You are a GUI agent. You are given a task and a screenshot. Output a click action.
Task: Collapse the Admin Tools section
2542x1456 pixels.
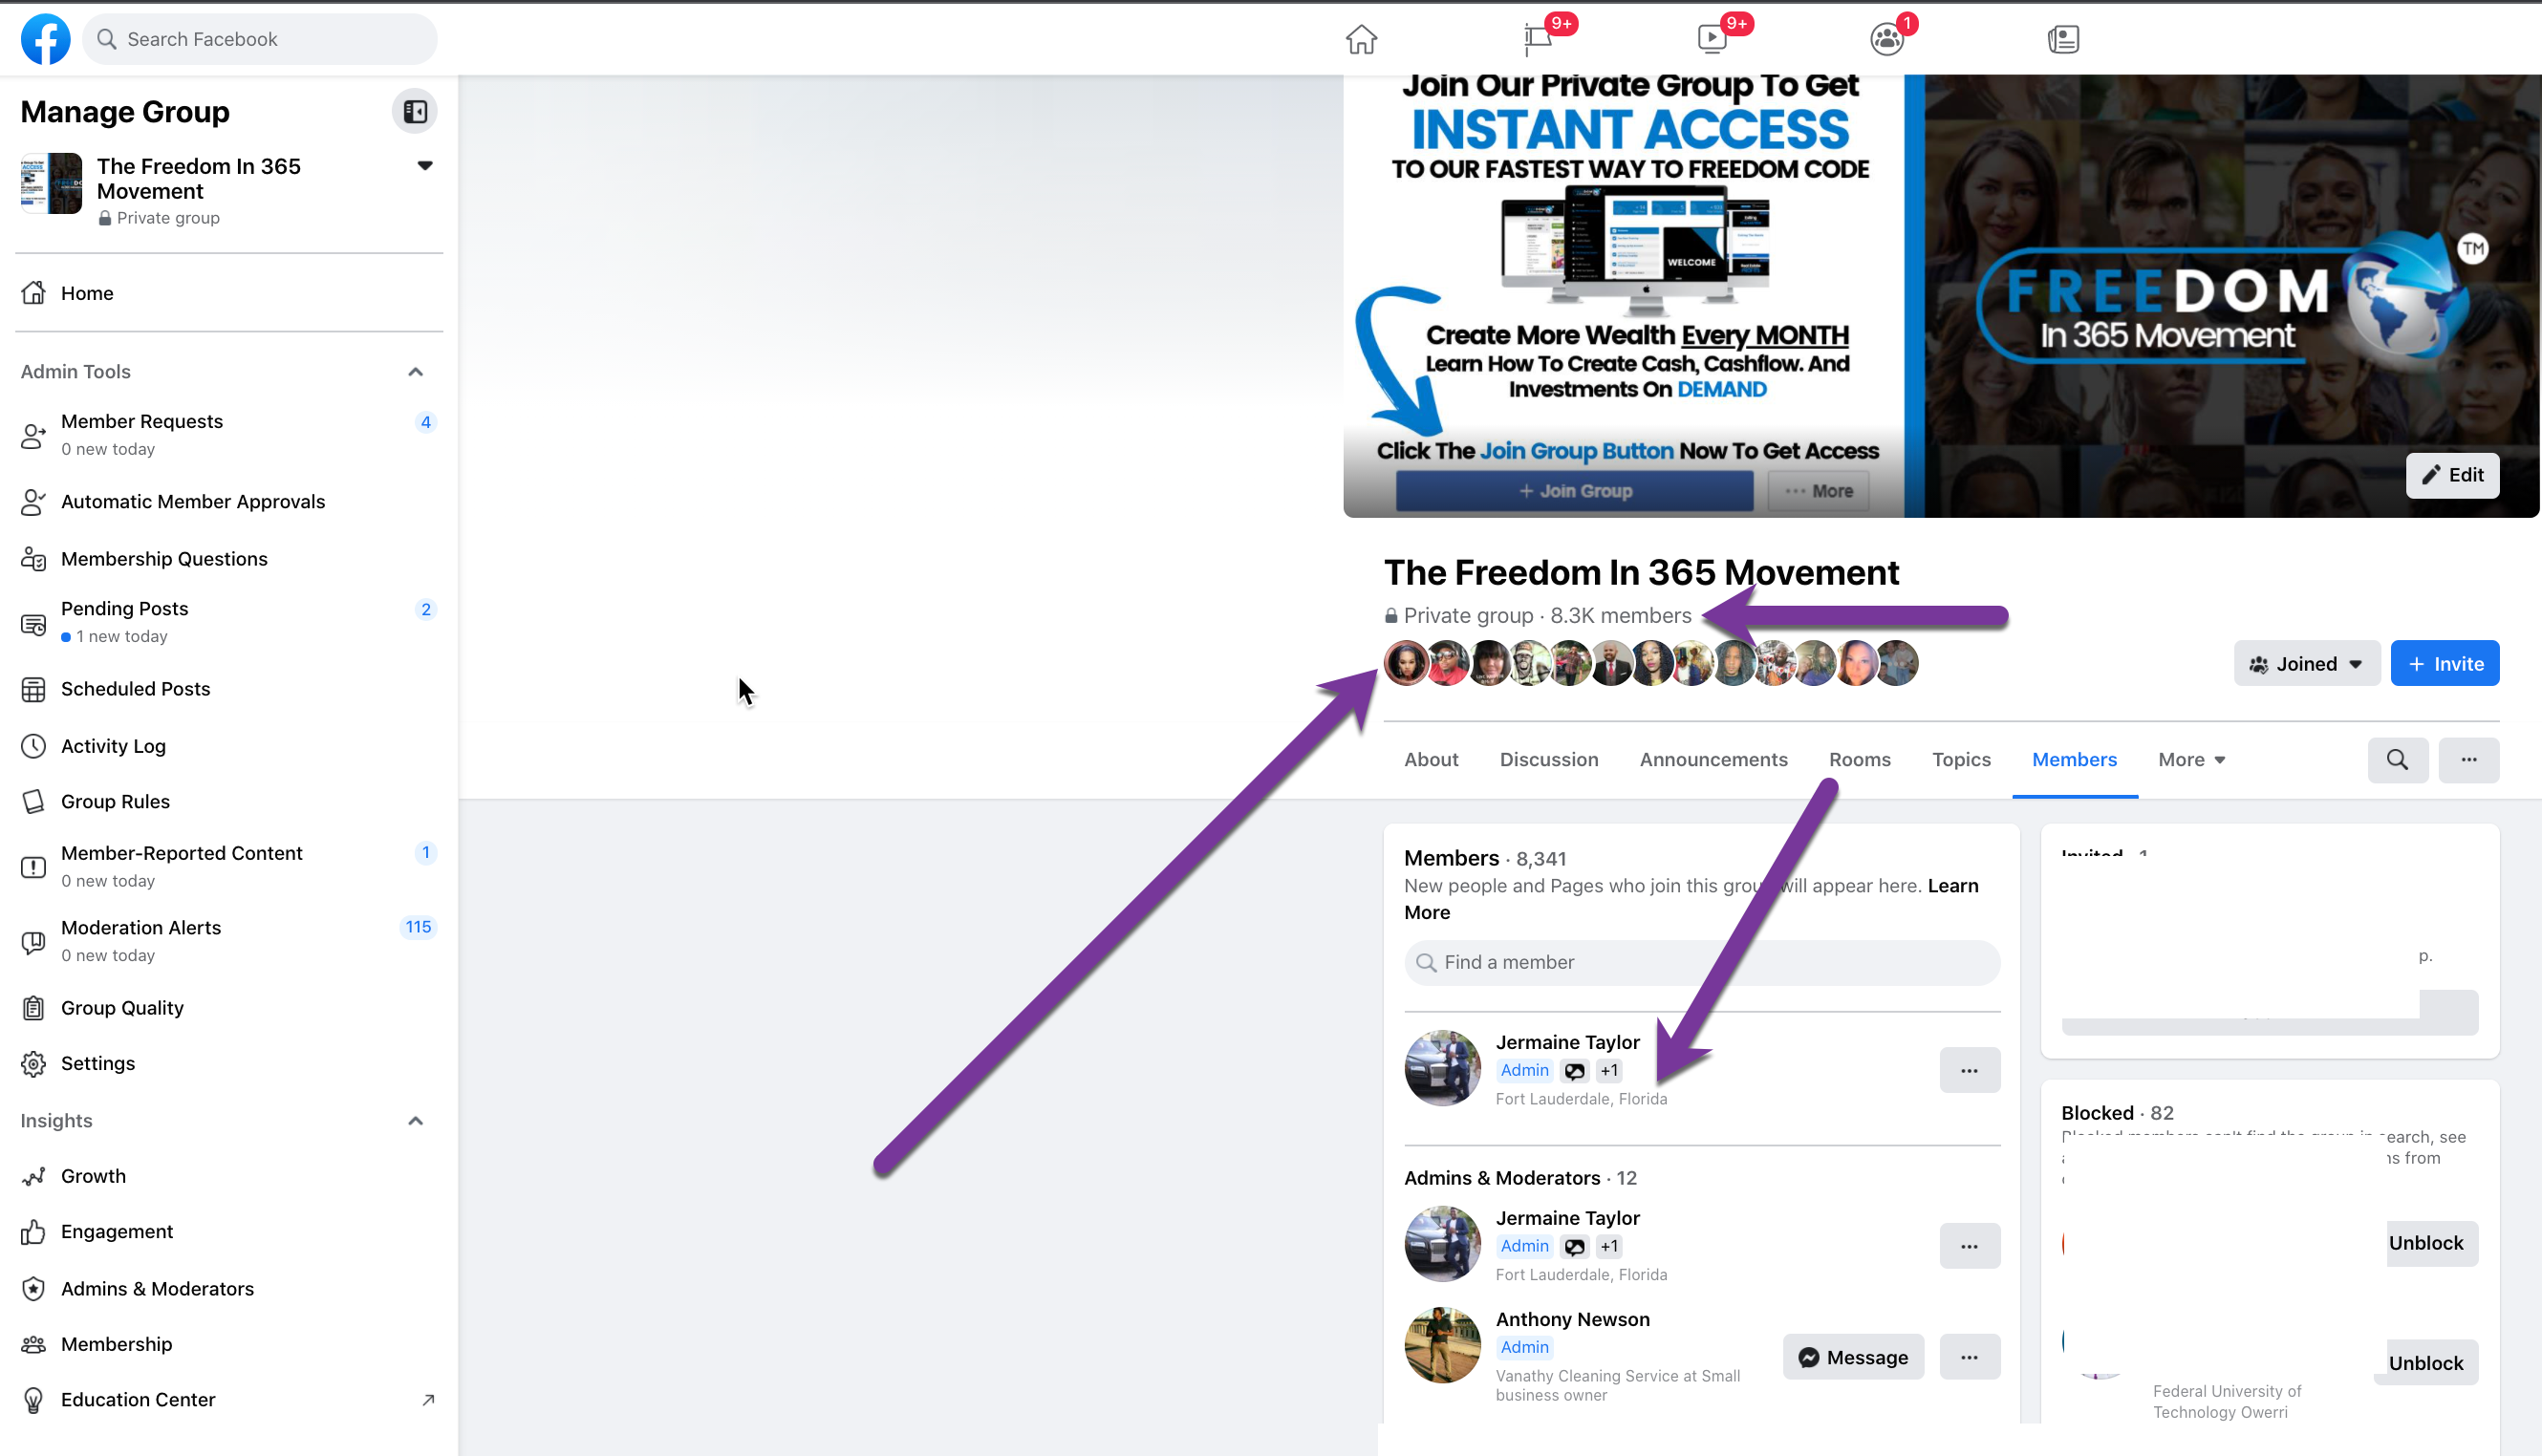[x=415, y=372]
